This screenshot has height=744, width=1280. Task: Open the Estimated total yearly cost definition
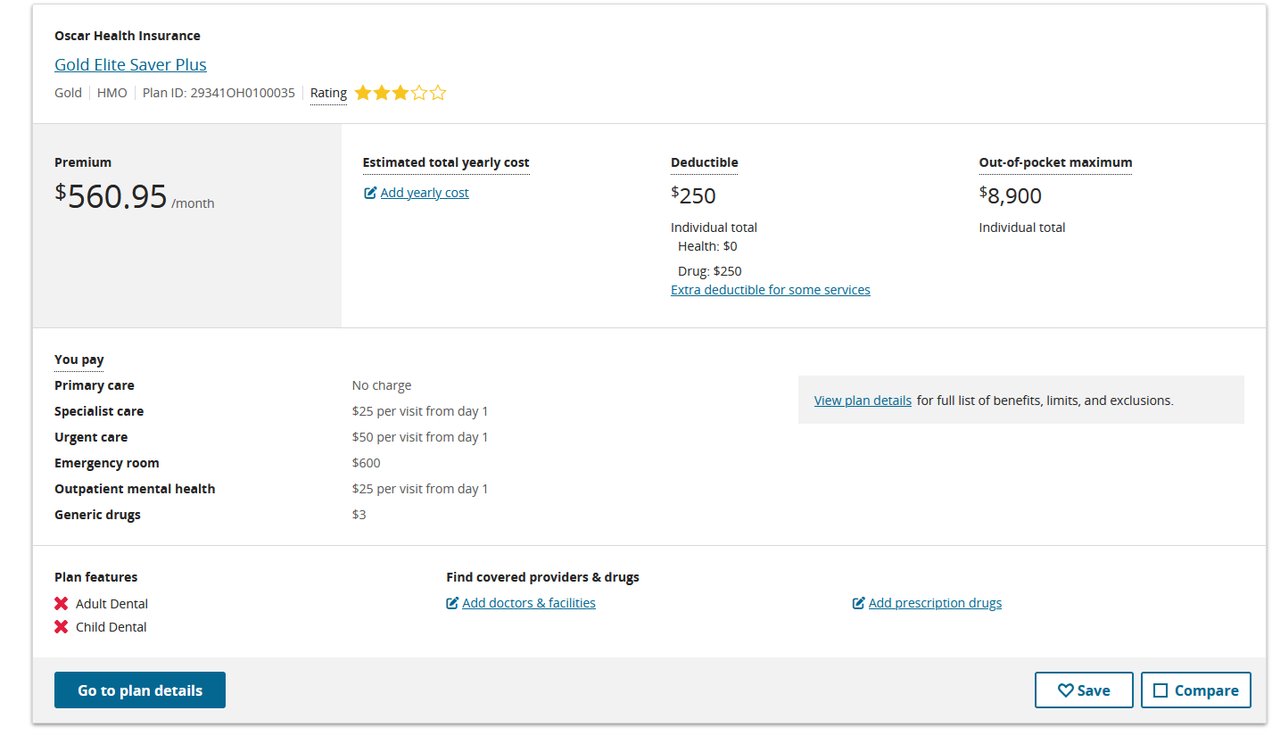coord(446,162)
